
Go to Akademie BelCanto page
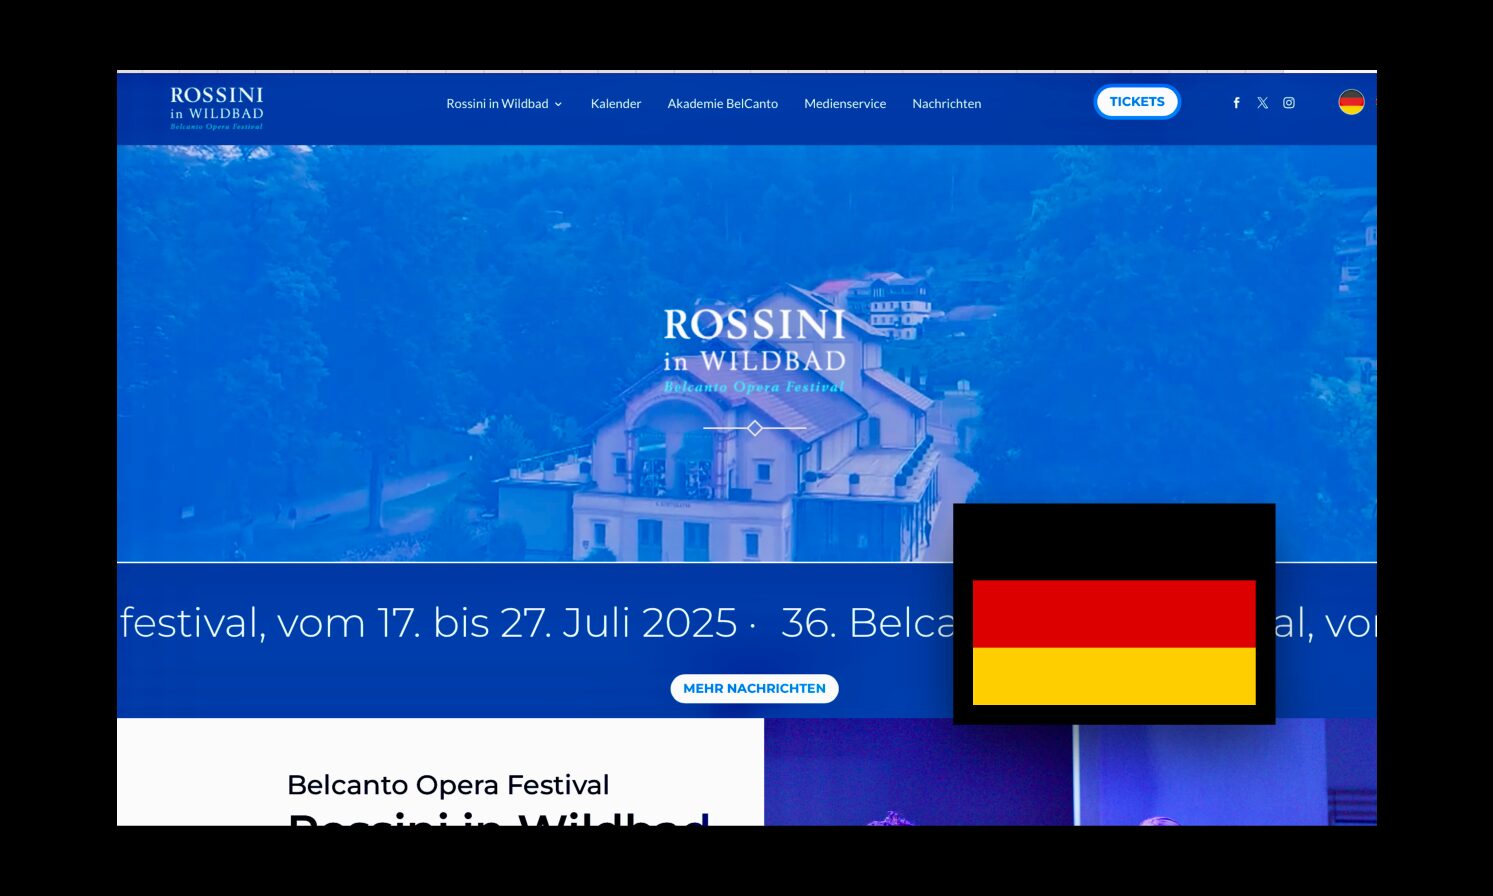722,104
